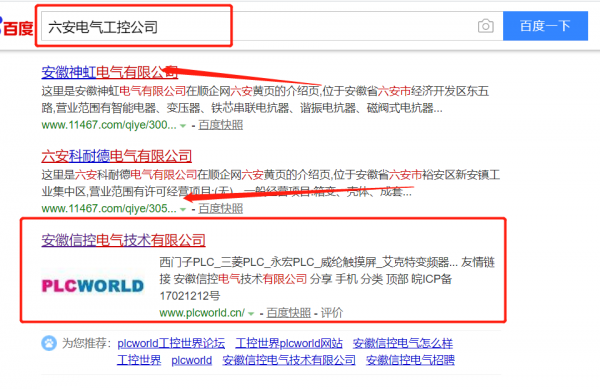The image size is (600, 389).
Task: Open the 六安科耐德电气有限公司 result
Action: tap(116, 156)
